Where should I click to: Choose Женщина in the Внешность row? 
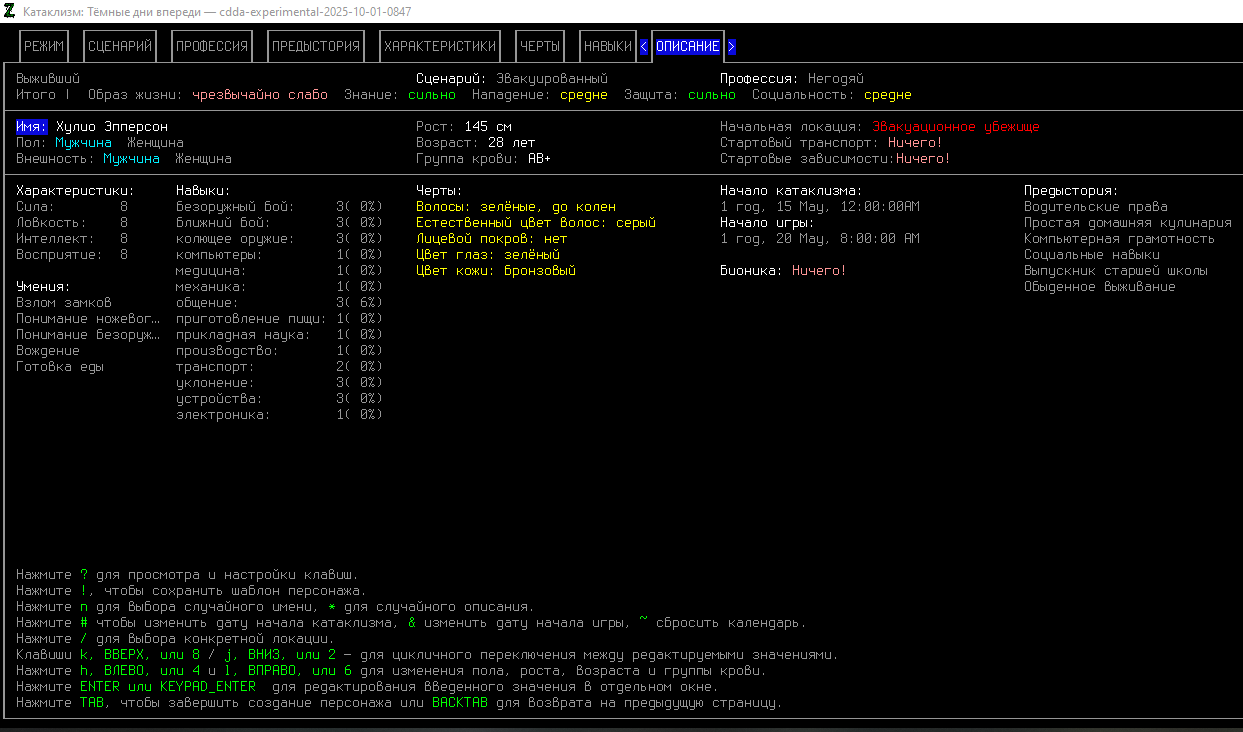tap(204, 159)
